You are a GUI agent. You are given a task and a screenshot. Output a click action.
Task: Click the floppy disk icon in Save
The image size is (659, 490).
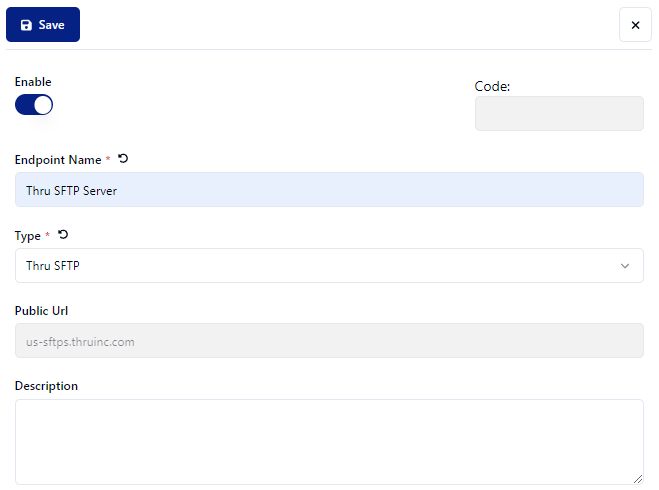point(26,25)
